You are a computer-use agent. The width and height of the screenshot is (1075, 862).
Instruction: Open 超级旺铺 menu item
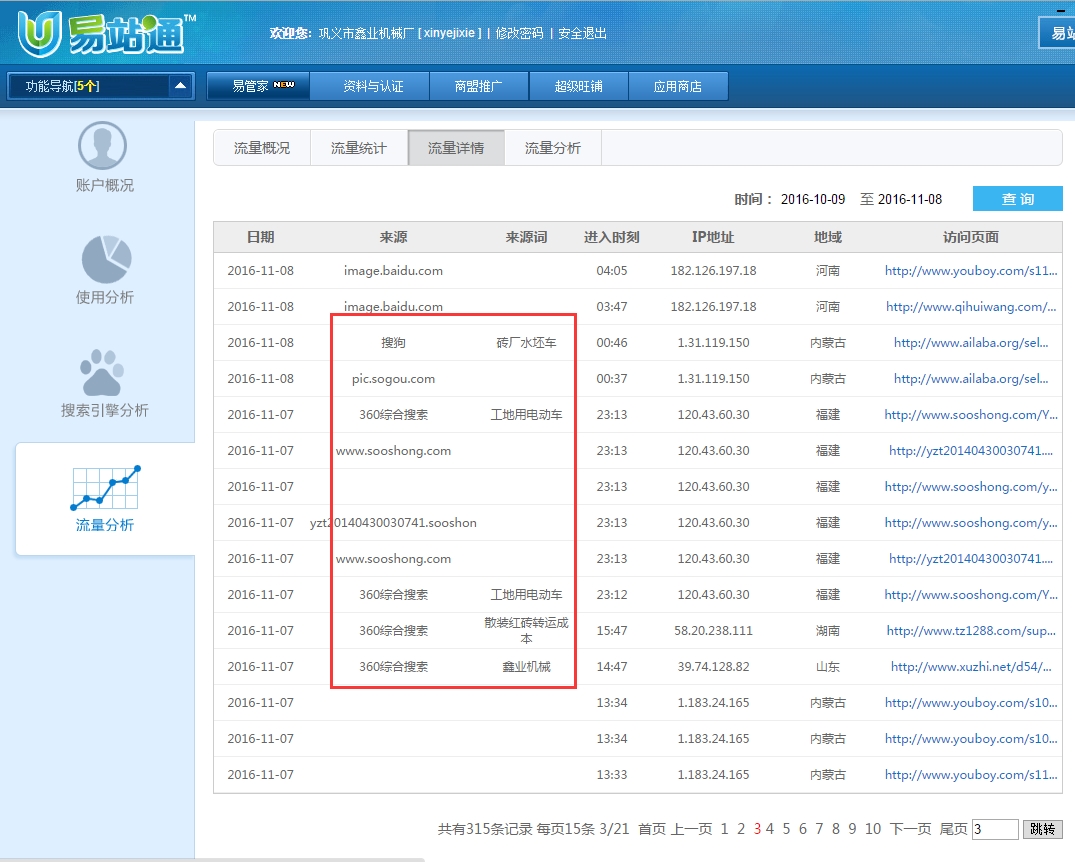click(x=578, y=86)
